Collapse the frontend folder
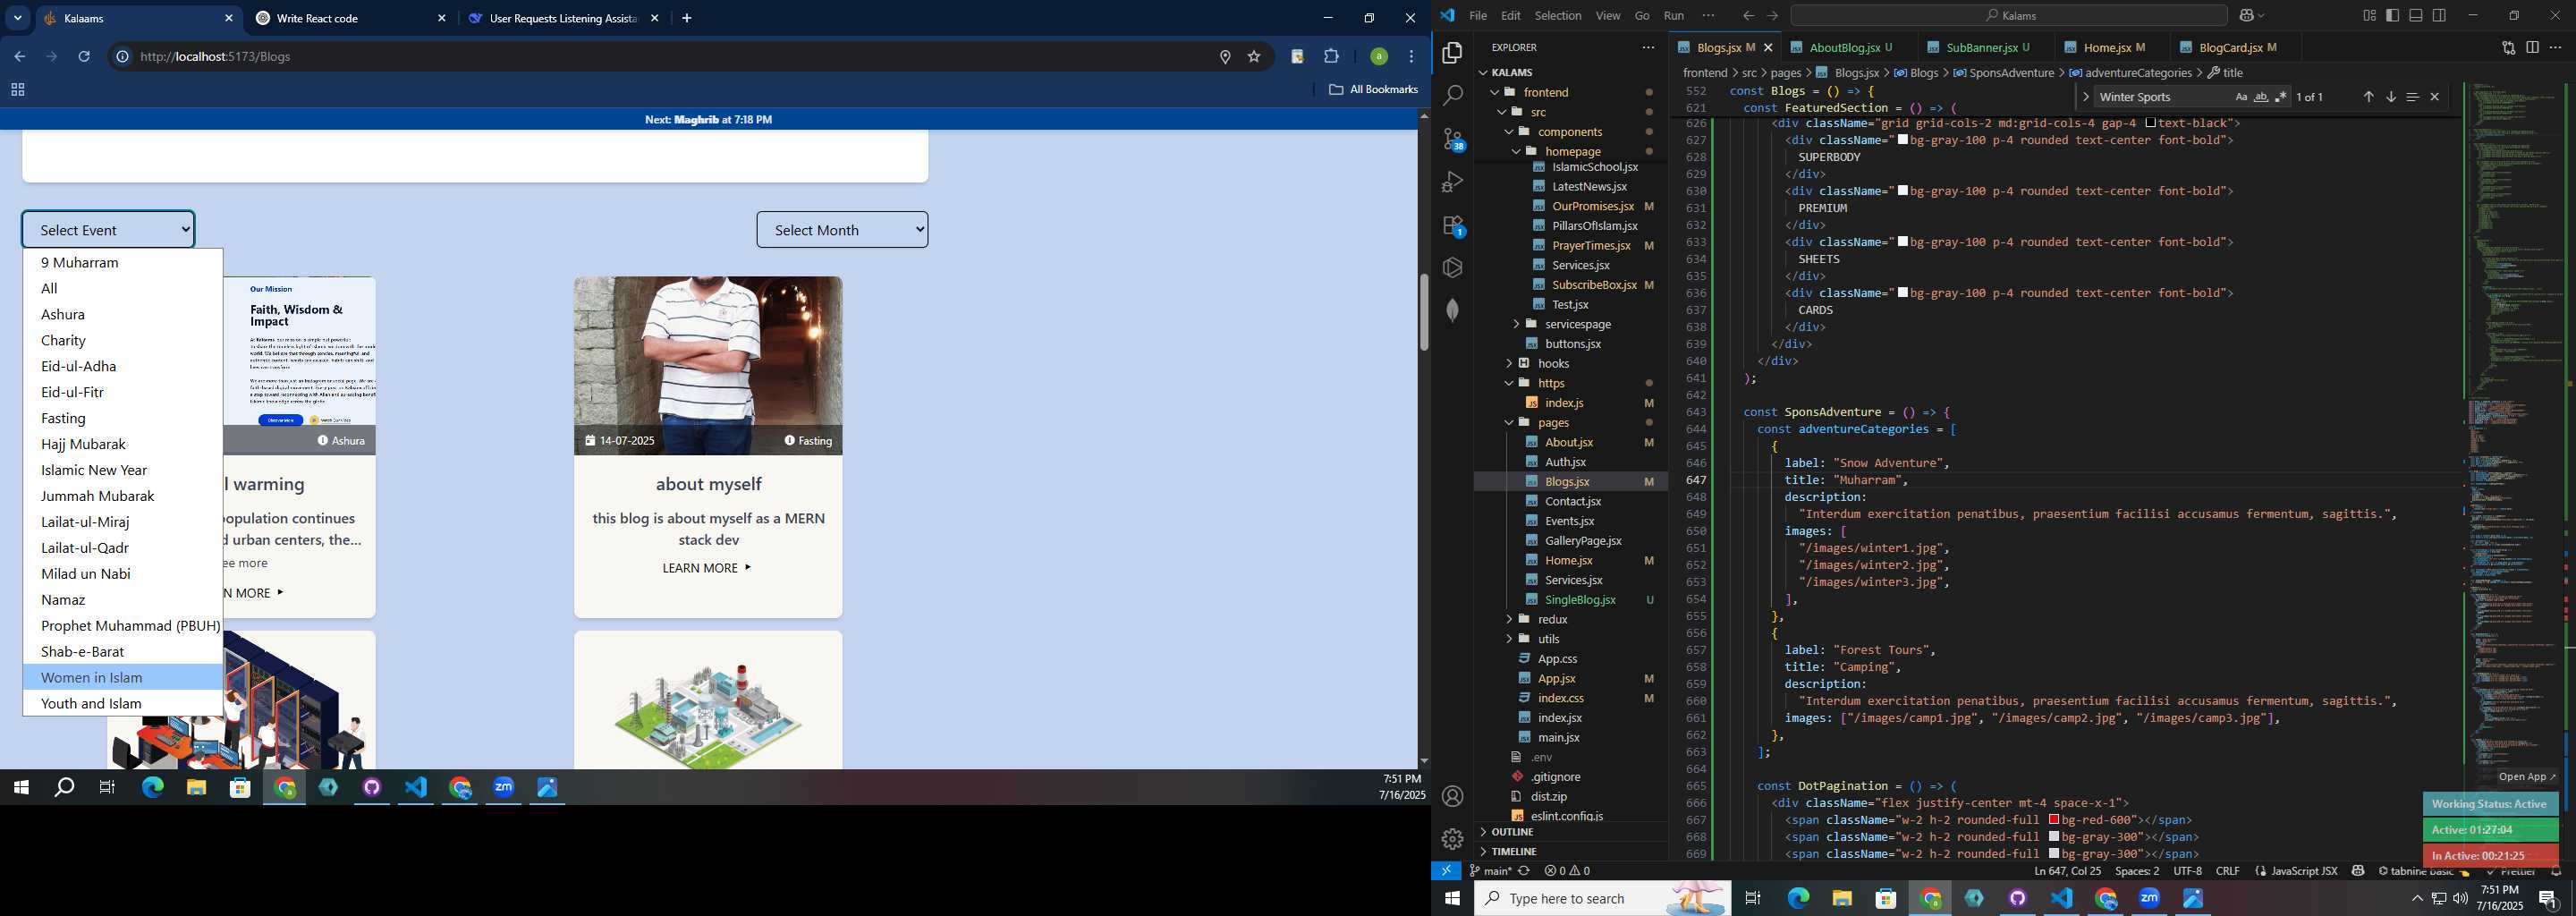This screenshot has width=2576, height=916. coord(1546,92)
